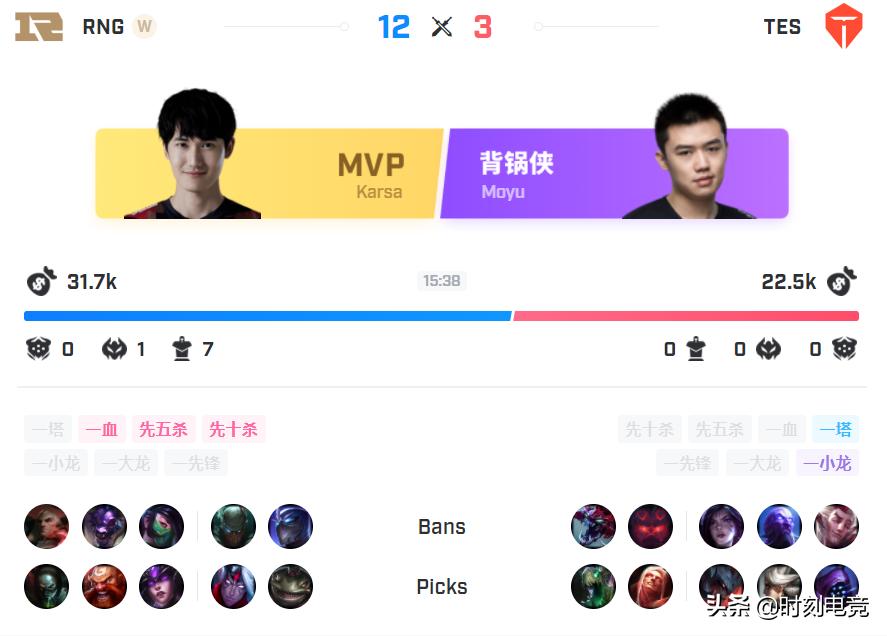Click RNG's tower count icon
The width and height of the screenshot is (887, 636).
click(x=182, y=349)
